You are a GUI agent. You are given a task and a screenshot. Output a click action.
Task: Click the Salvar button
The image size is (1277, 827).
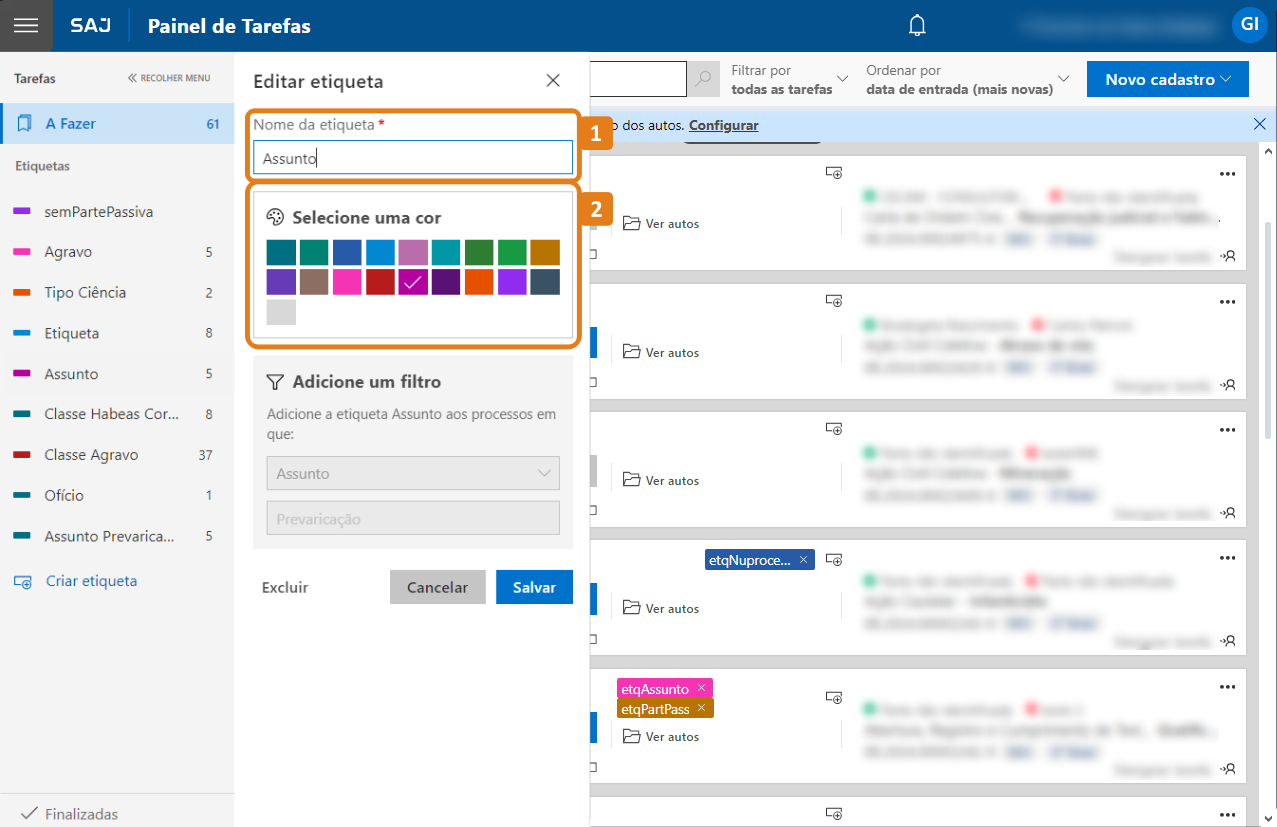pos(534,587)
